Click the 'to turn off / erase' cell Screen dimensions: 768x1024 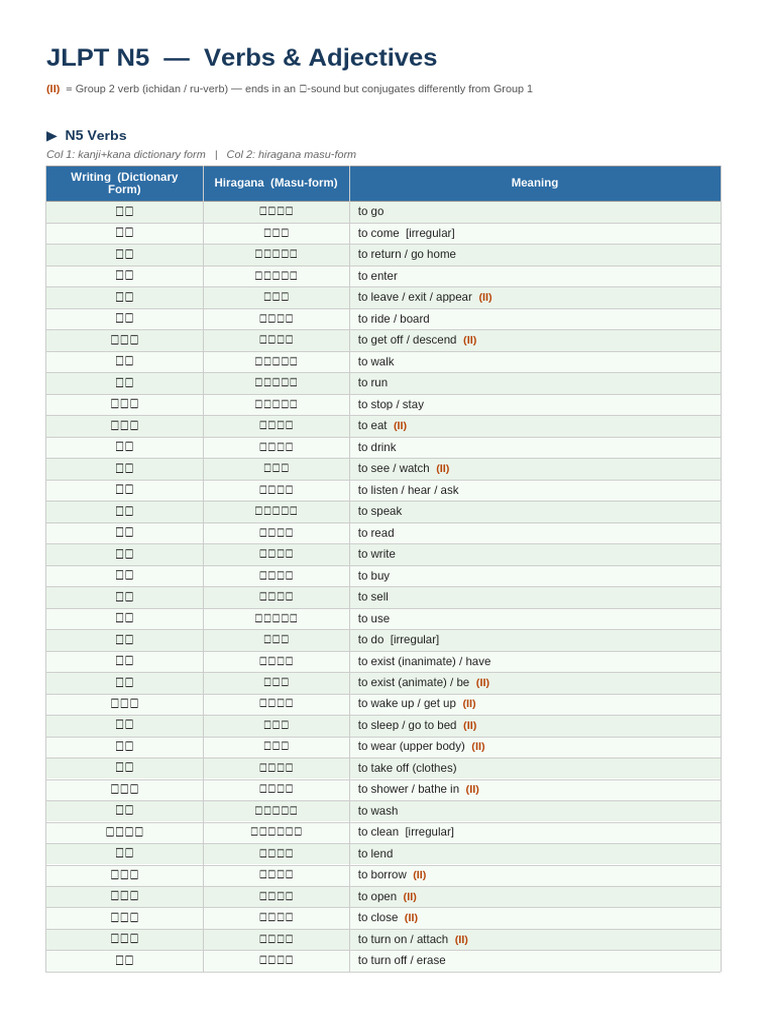click(x=535, y=961)
